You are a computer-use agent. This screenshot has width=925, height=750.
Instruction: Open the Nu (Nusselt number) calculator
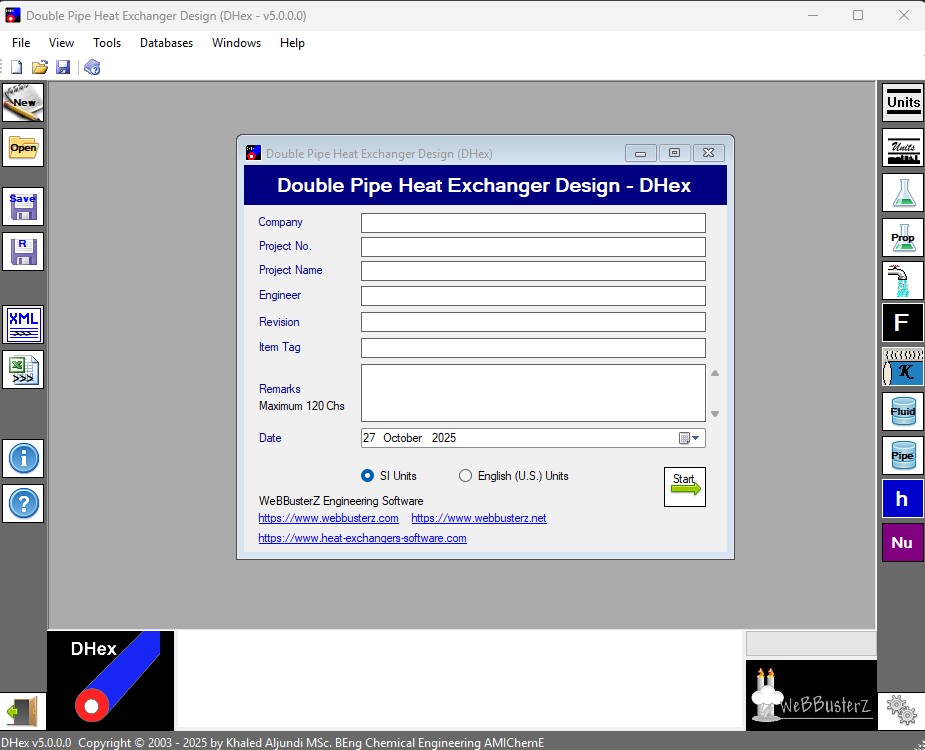(x=902, y=542)
